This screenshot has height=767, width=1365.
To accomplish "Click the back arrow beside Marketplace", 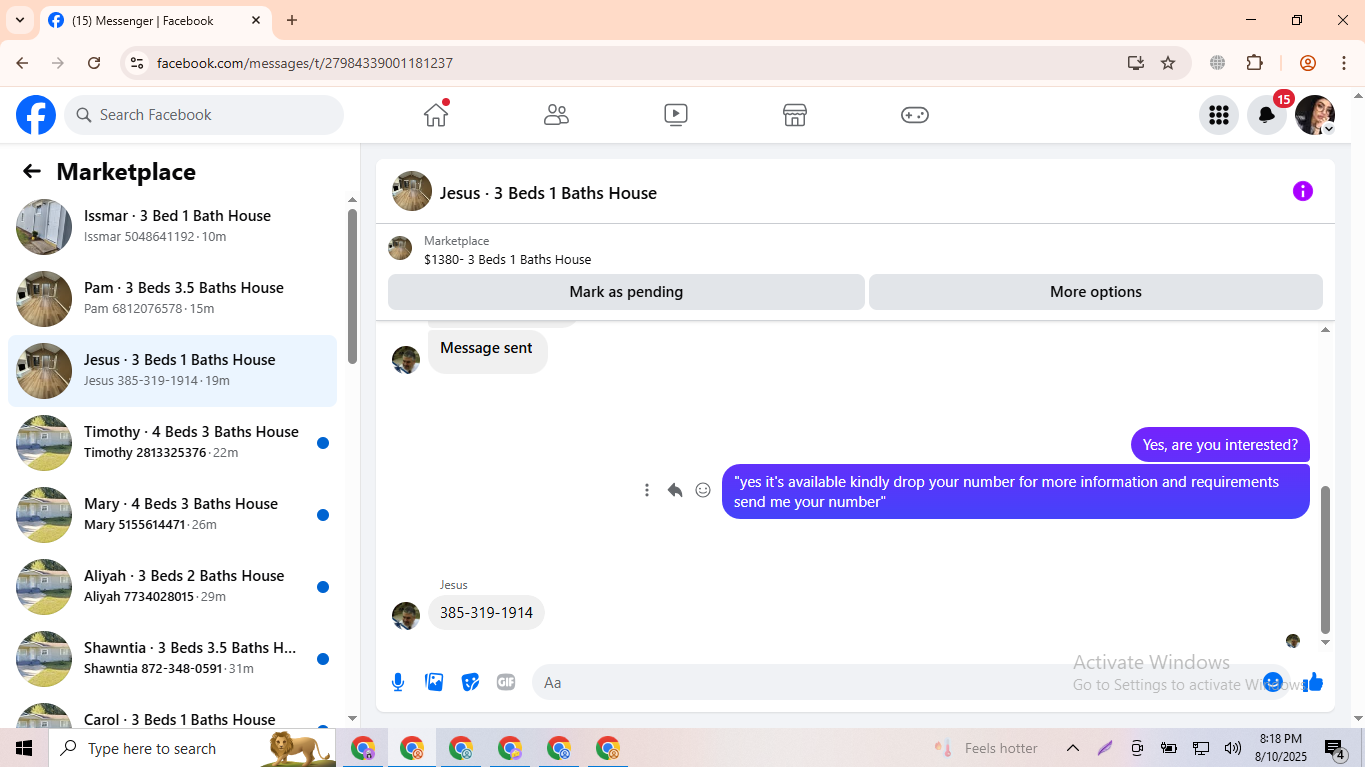I will (x=32, y=172).
